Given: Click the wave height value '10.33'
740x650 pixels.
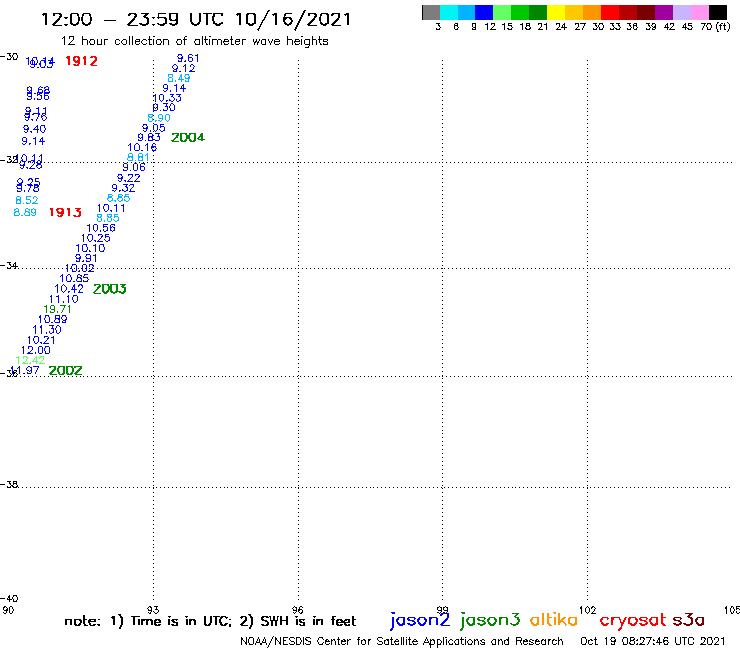Looking at the screenshot, I should [167, 98].
